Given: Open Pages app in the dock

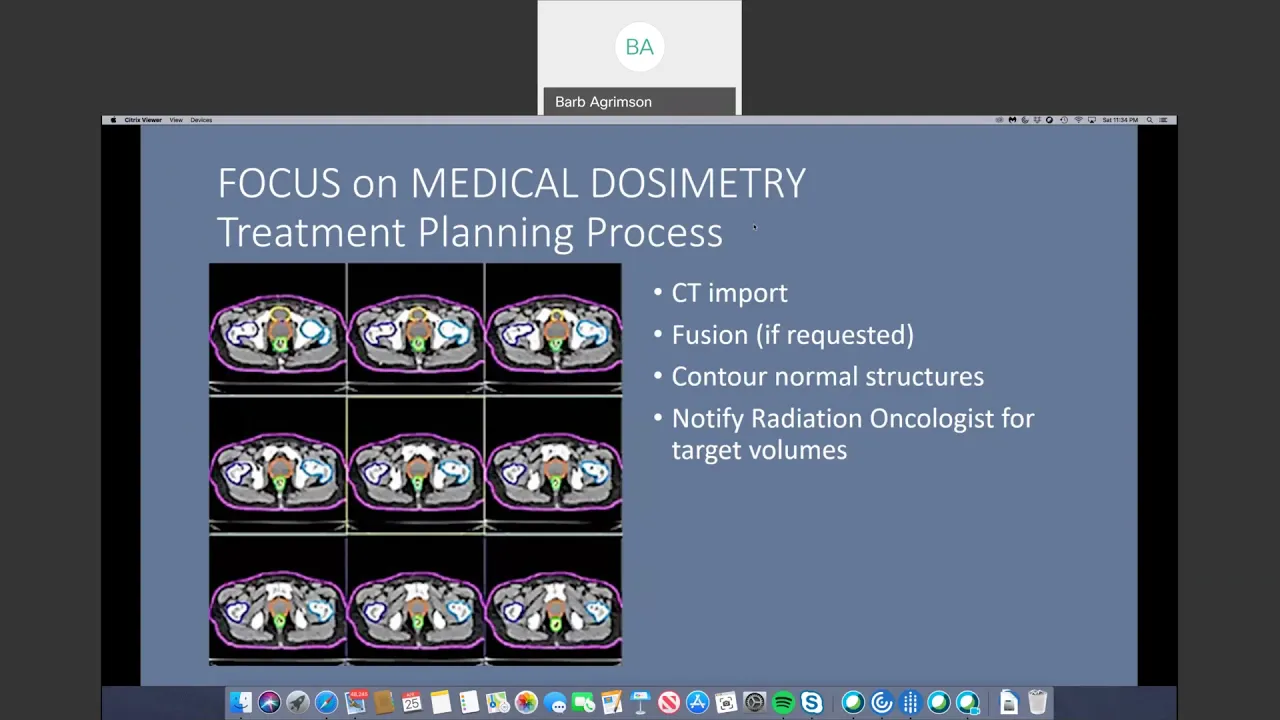Looking at the screenshot, I should (612, 703).
